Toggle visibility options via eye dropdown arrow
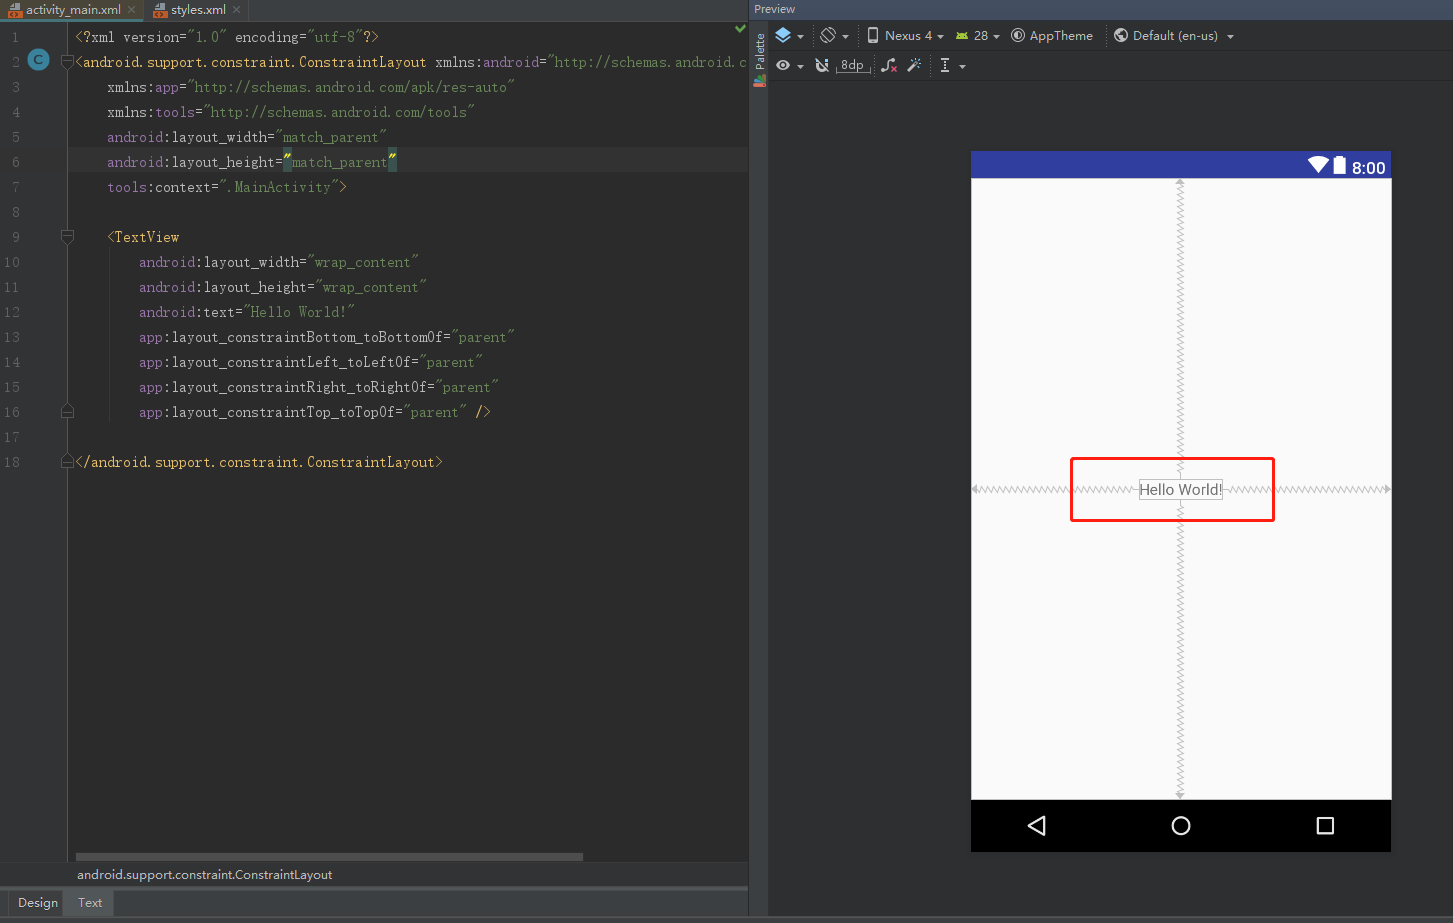Screen dimensions: 1453x923 coord(800,65)
